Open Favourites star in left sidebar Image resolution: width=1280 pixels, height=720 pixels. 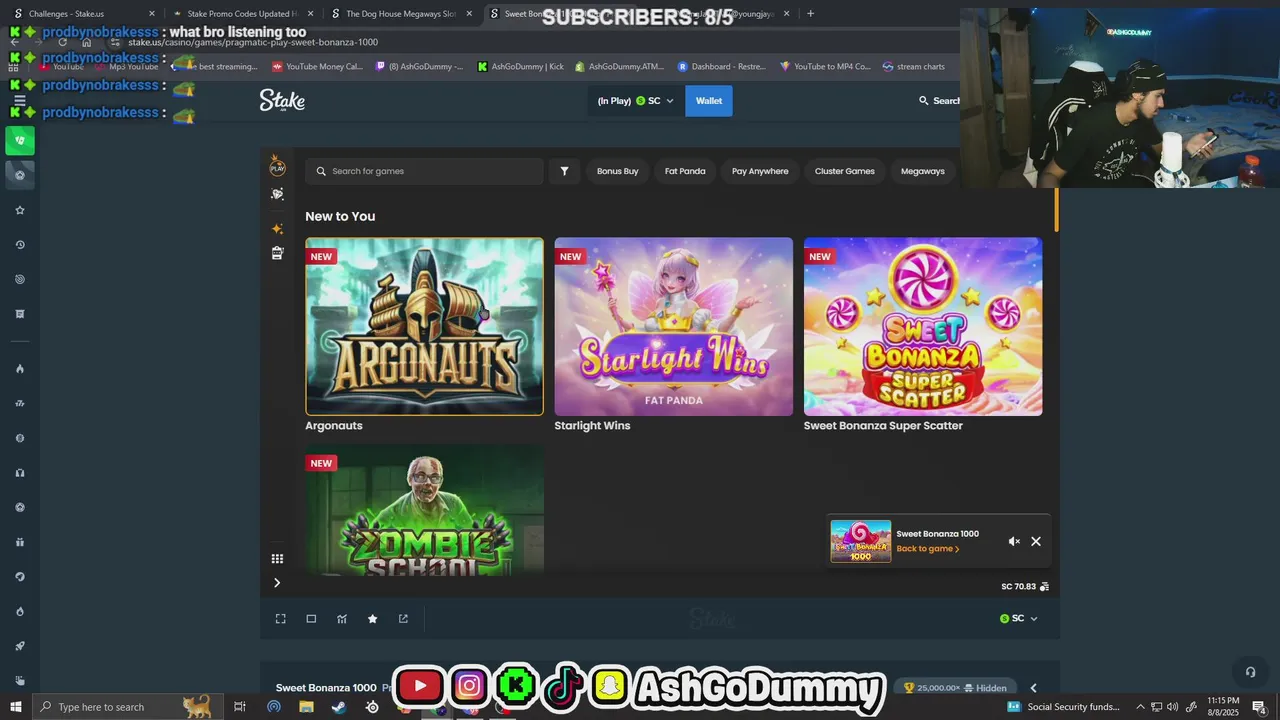point(20,210)
